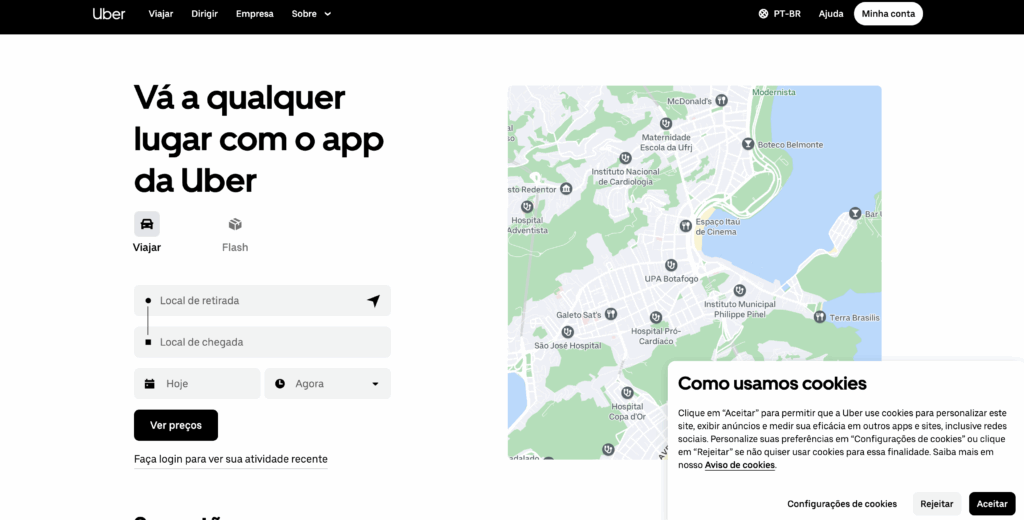Click UPA Botafogo map pin
This screenshot has width=1024, height=520.
[671, 265]
